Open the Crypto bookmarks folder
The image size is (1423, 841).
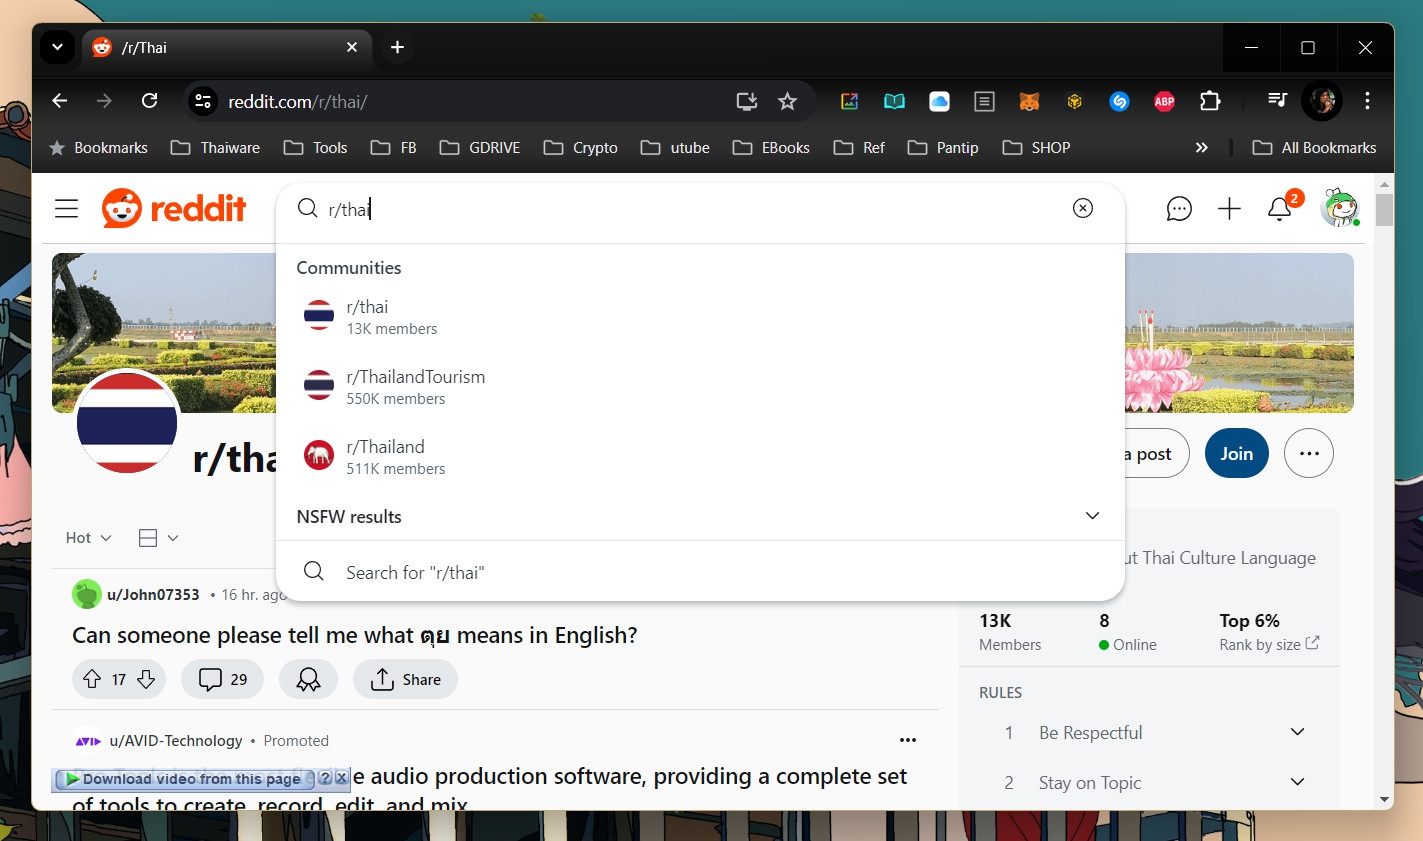tap(580, 147)
